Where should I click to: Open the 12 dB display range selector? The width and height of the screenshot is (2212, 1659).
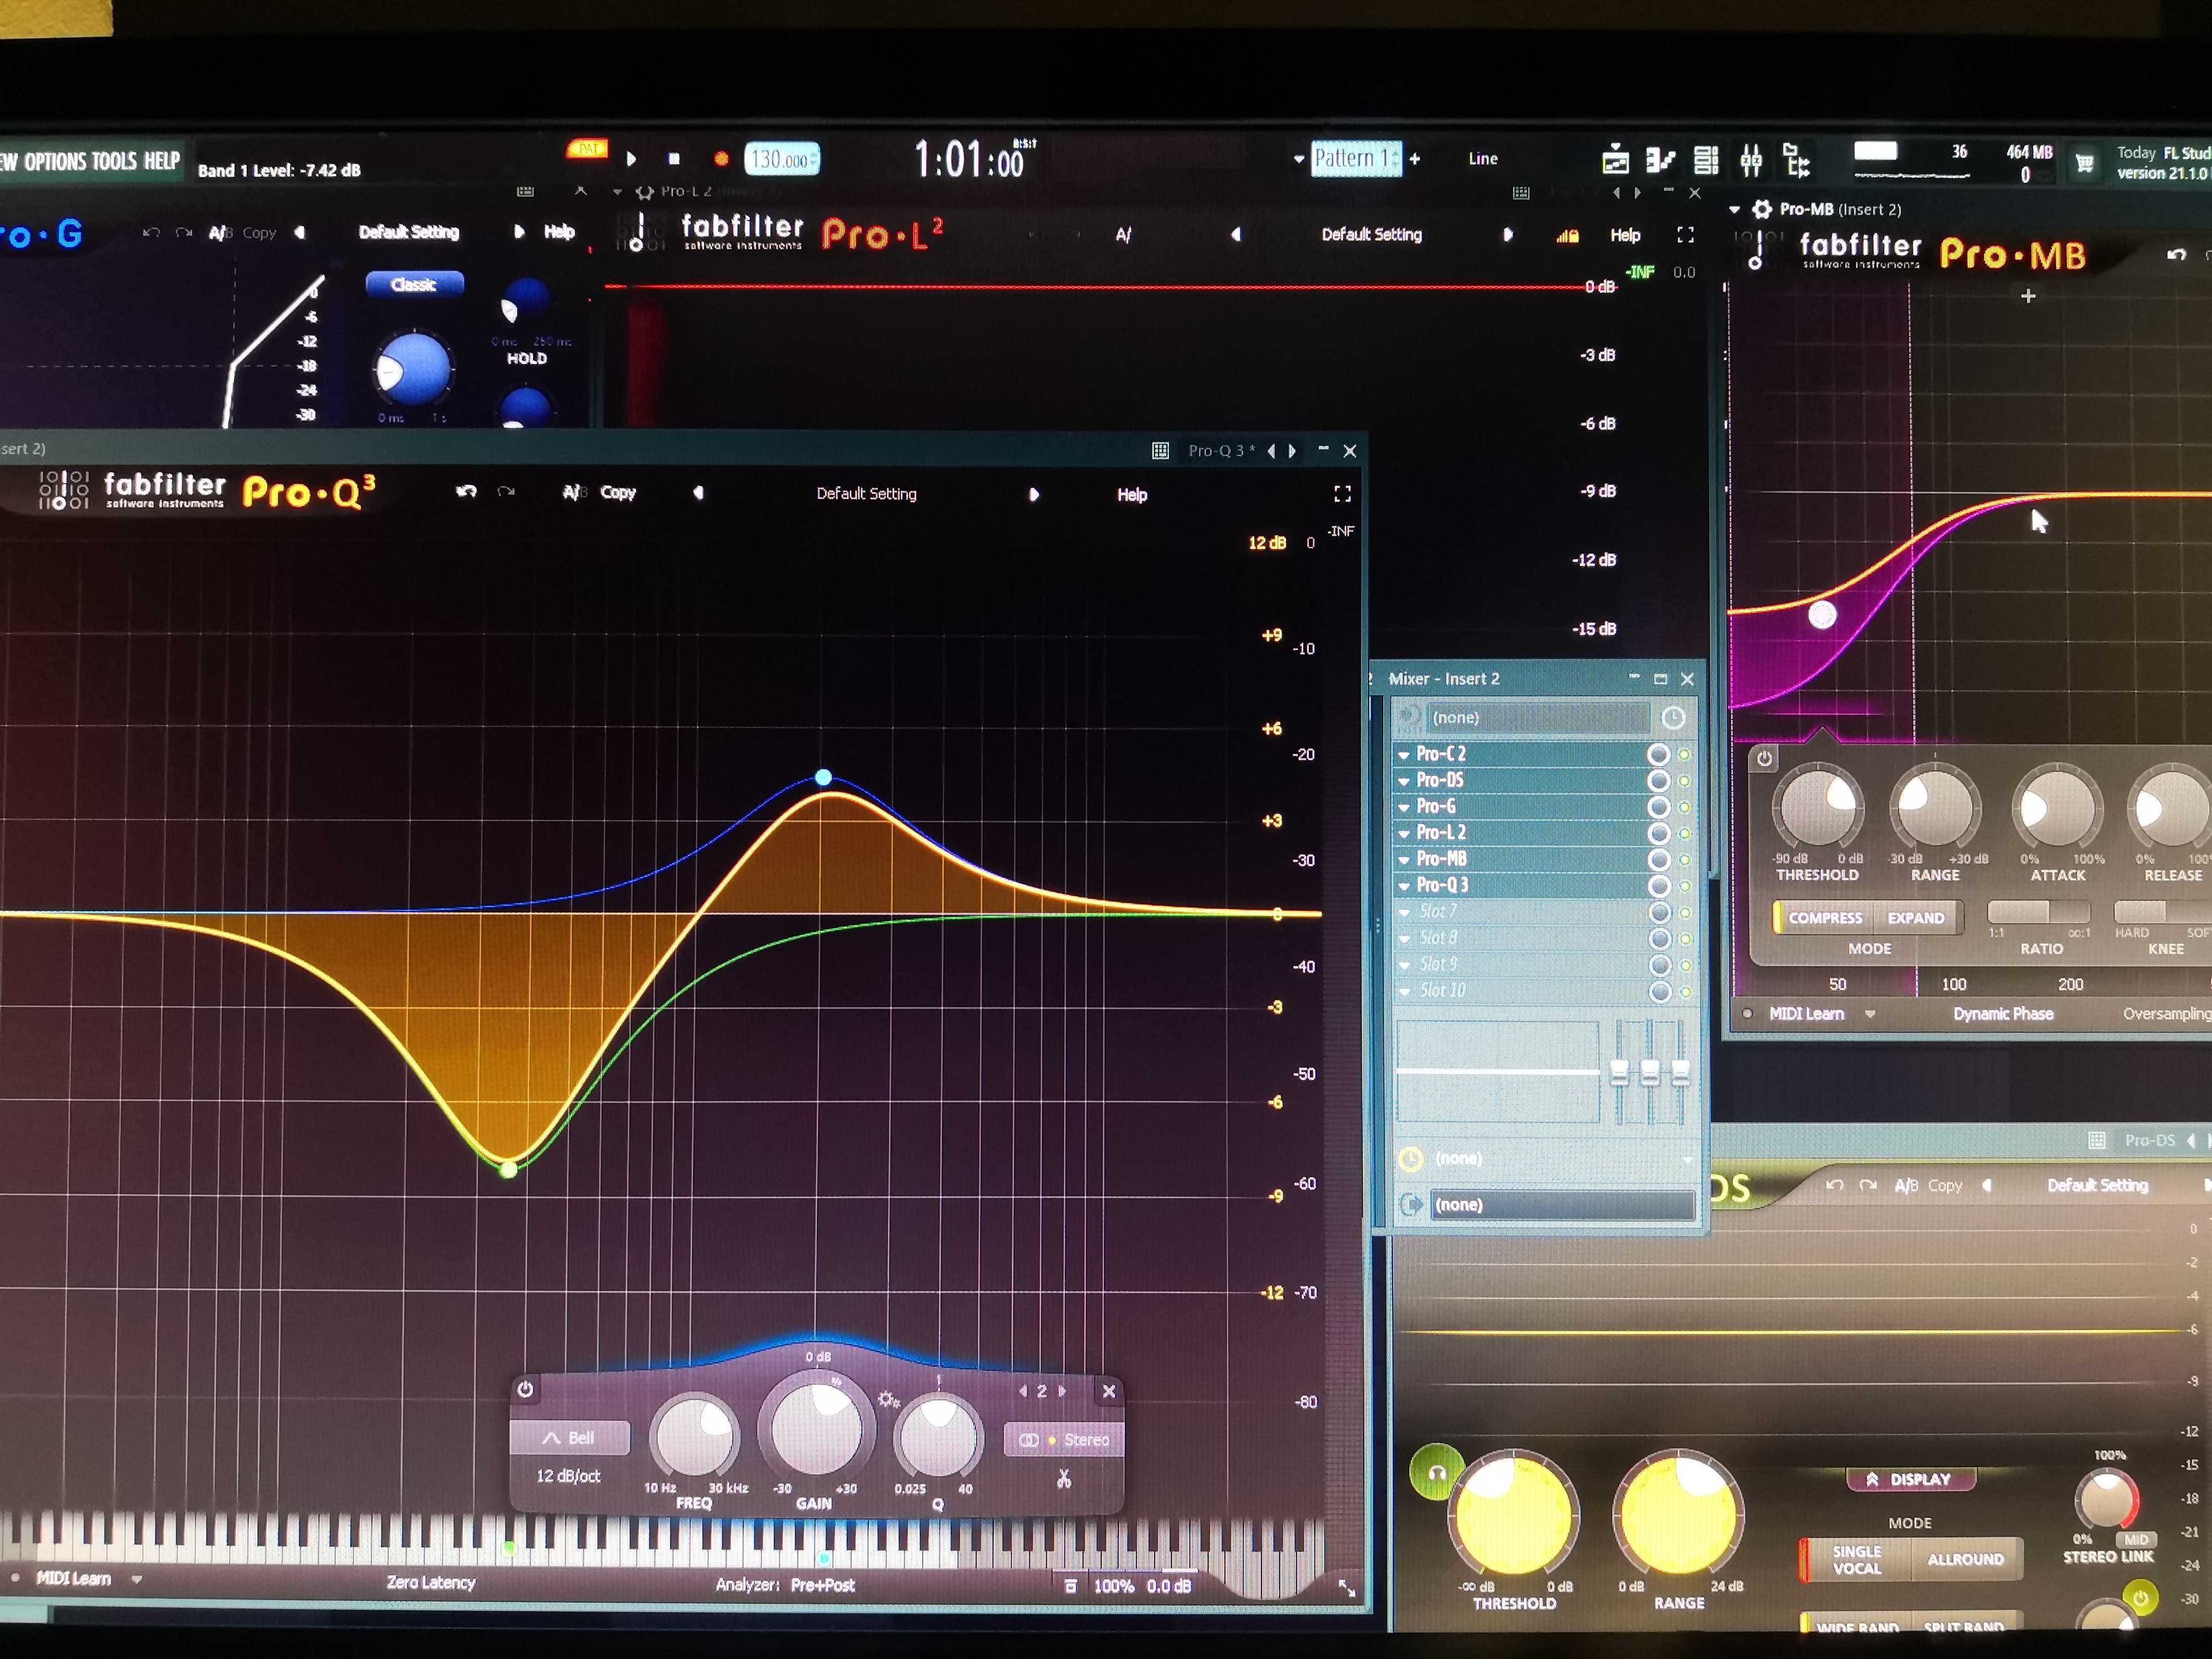point(1267,543)
